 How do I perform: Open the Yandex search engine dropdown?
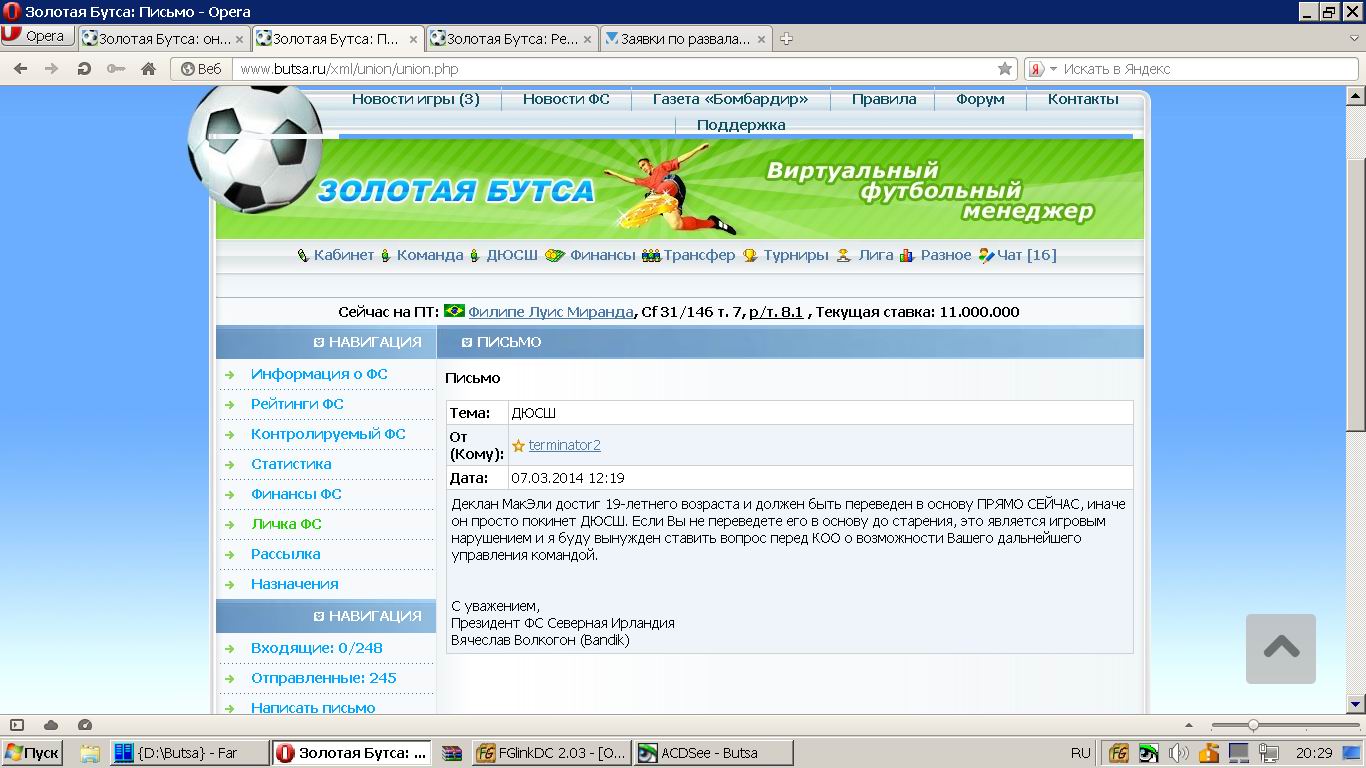pyautogui.click(x=1053, y=69)
